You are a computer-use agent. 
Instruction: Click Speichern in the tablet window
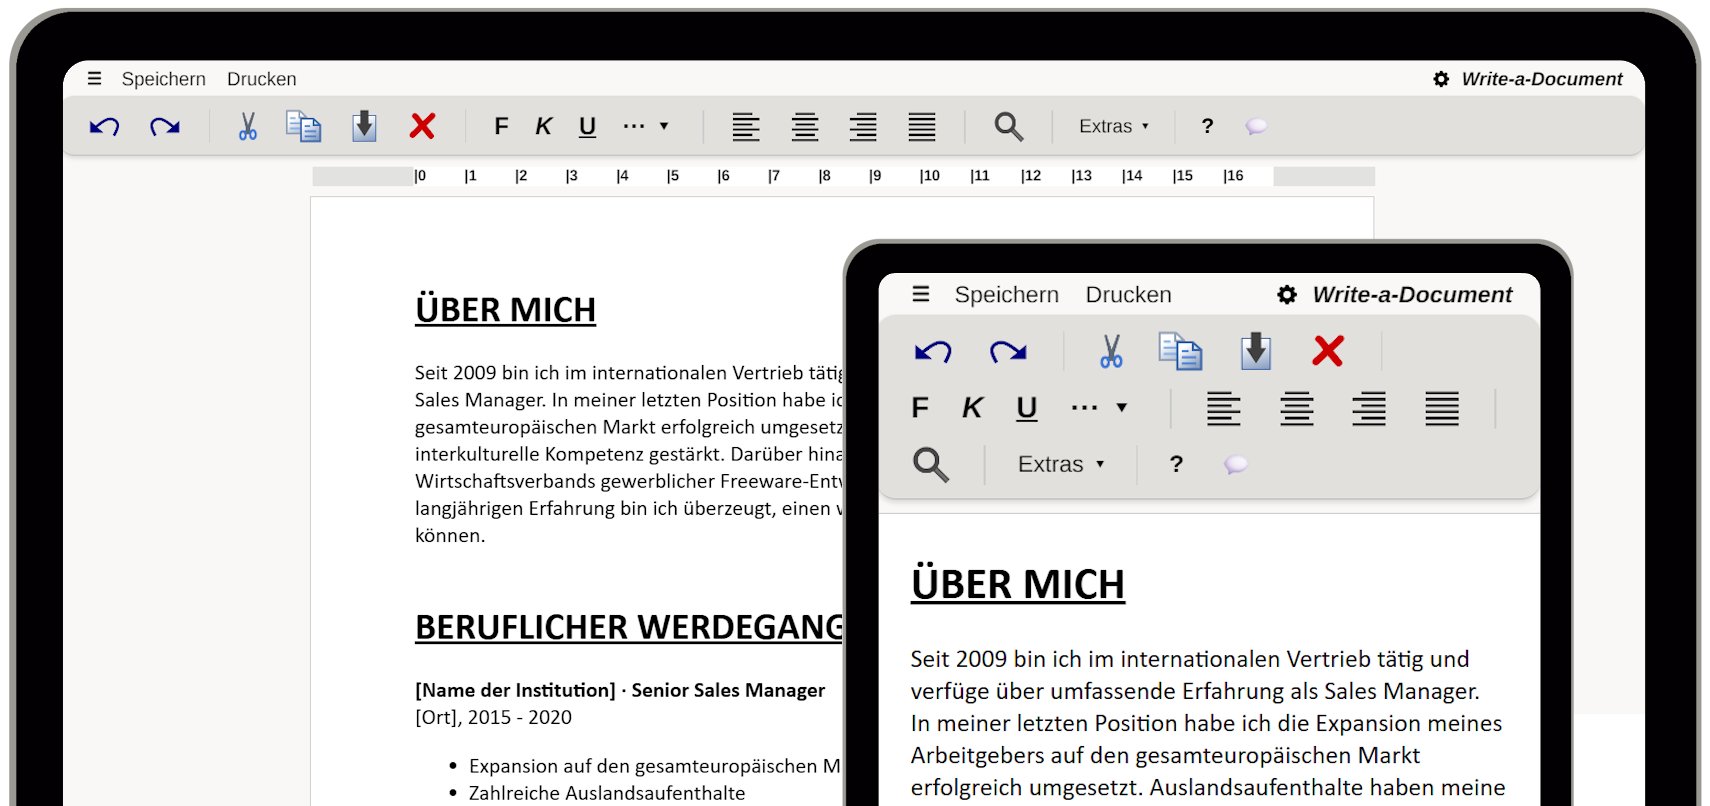pos(1006,295)
